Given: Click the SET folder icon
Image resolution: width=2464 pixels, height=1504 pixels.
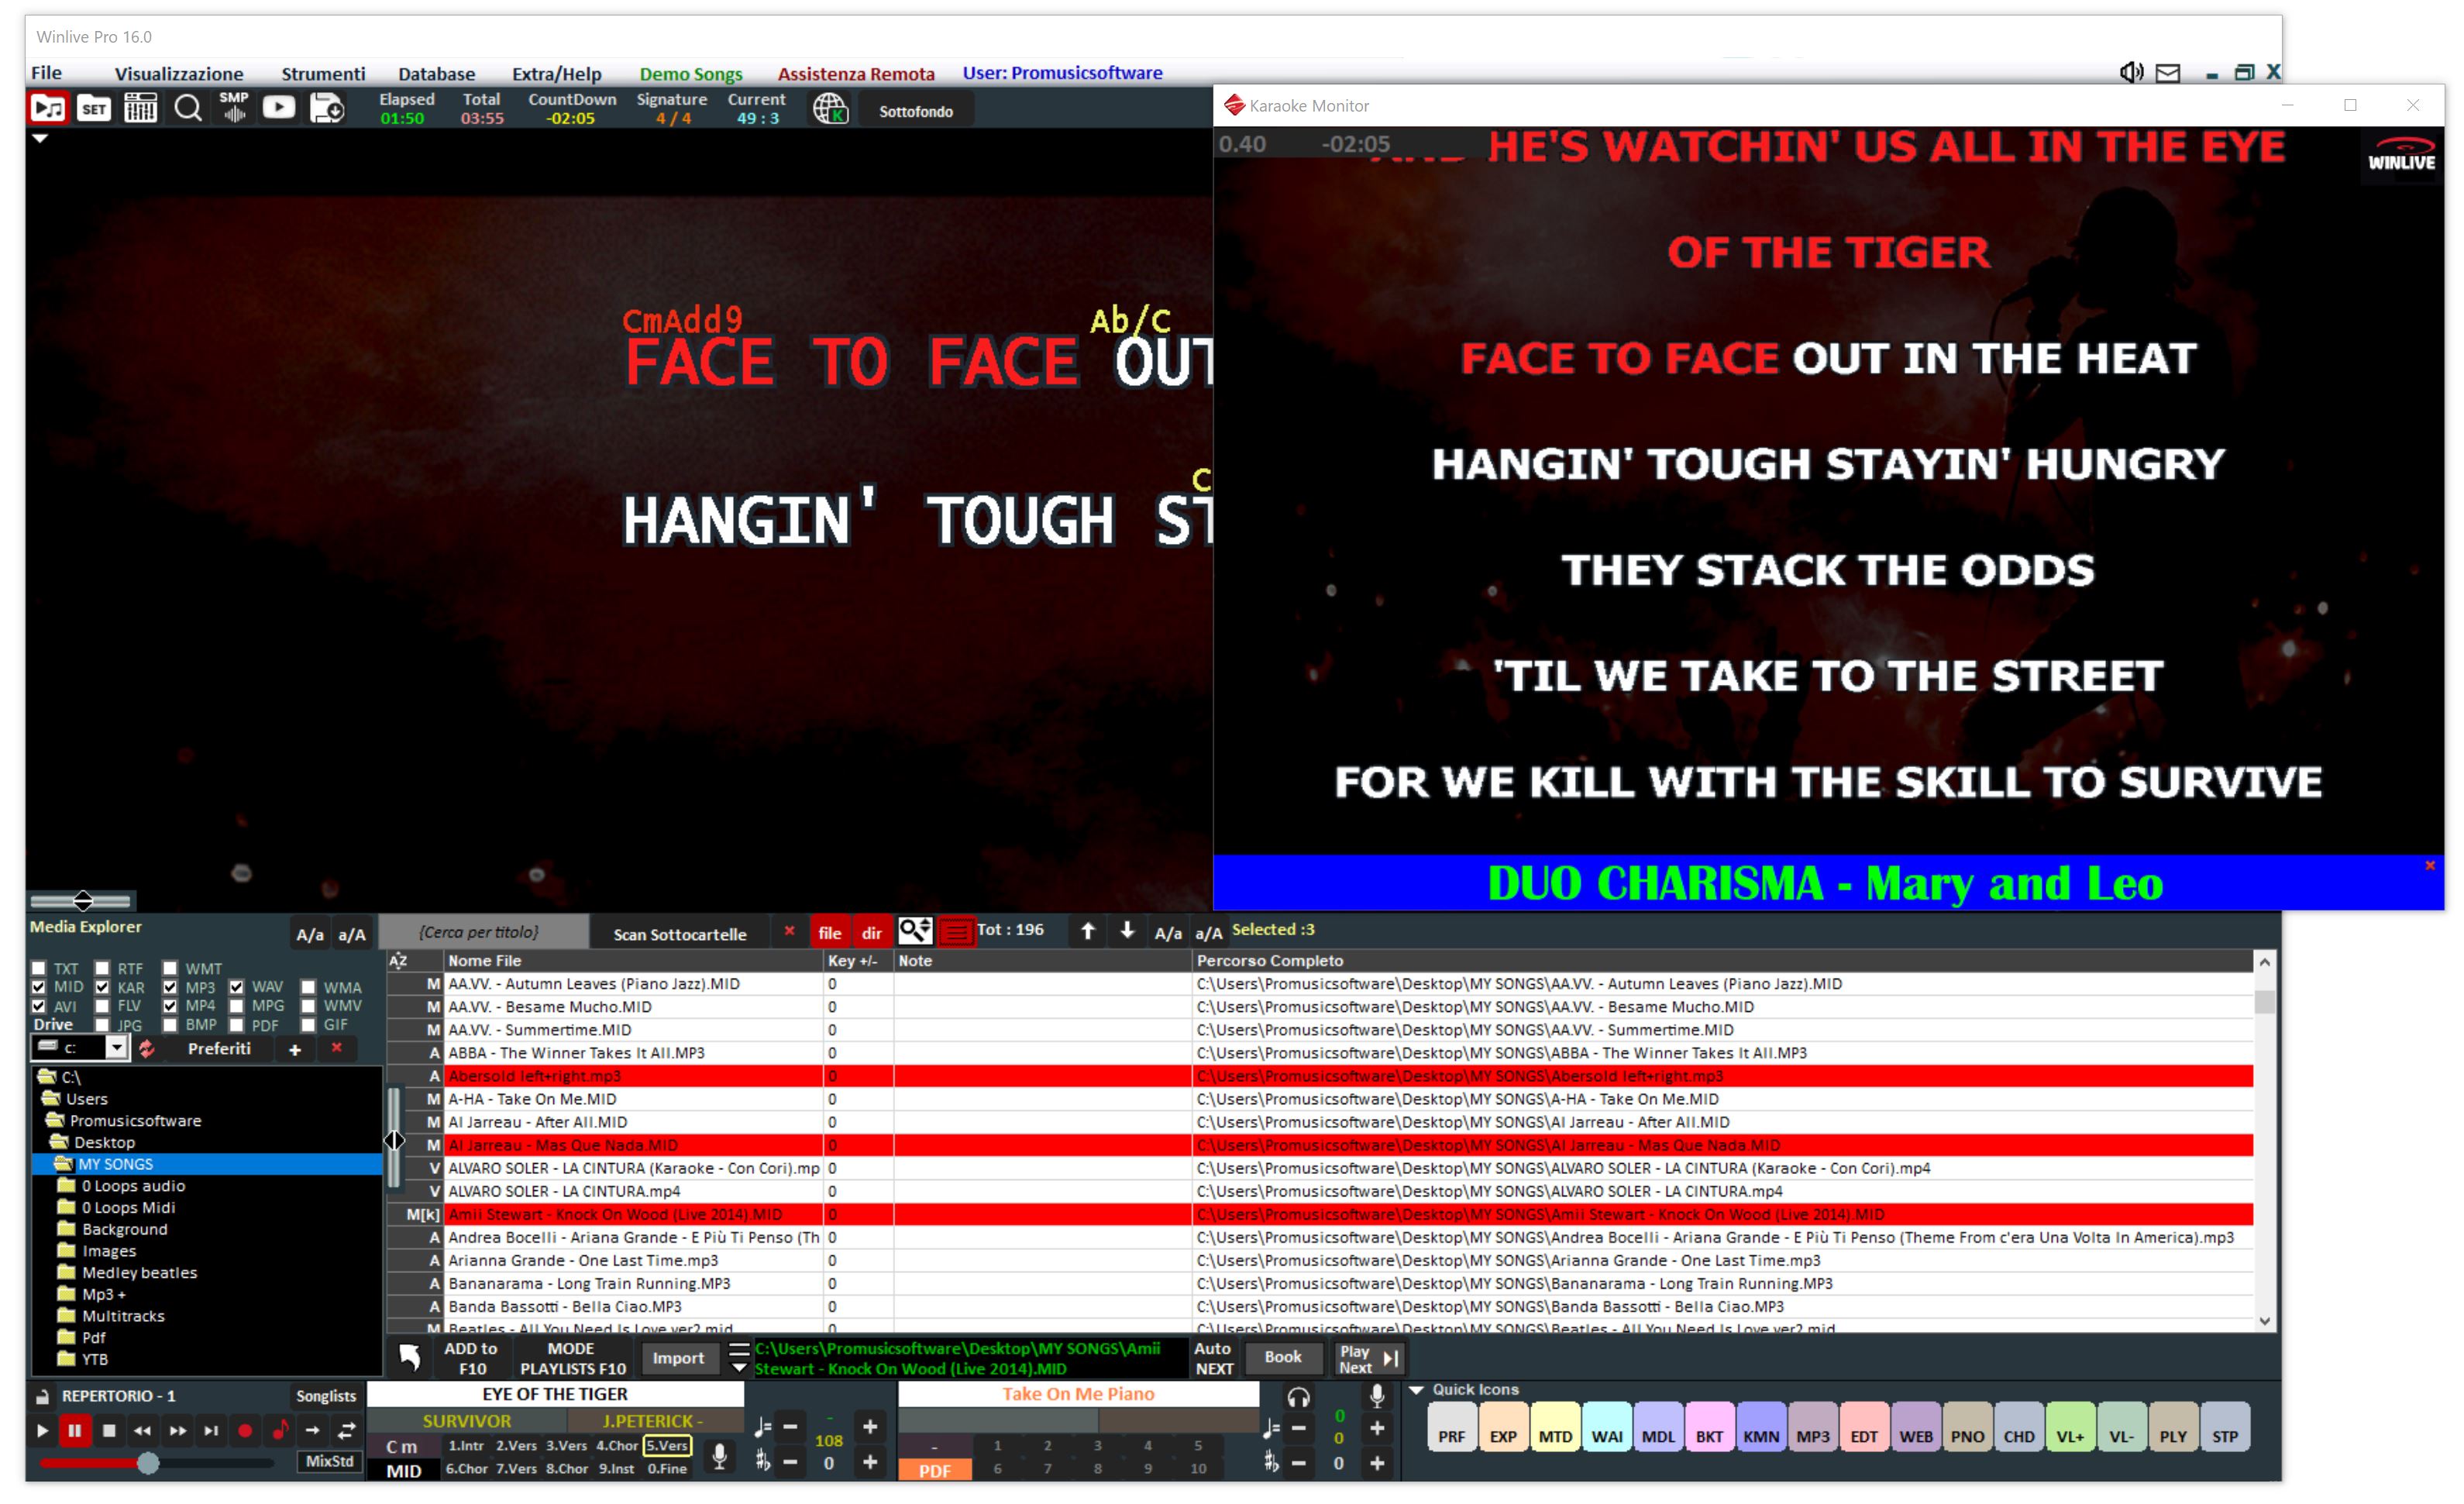Looking at the screenshot, I should click(x=94, y=109).
